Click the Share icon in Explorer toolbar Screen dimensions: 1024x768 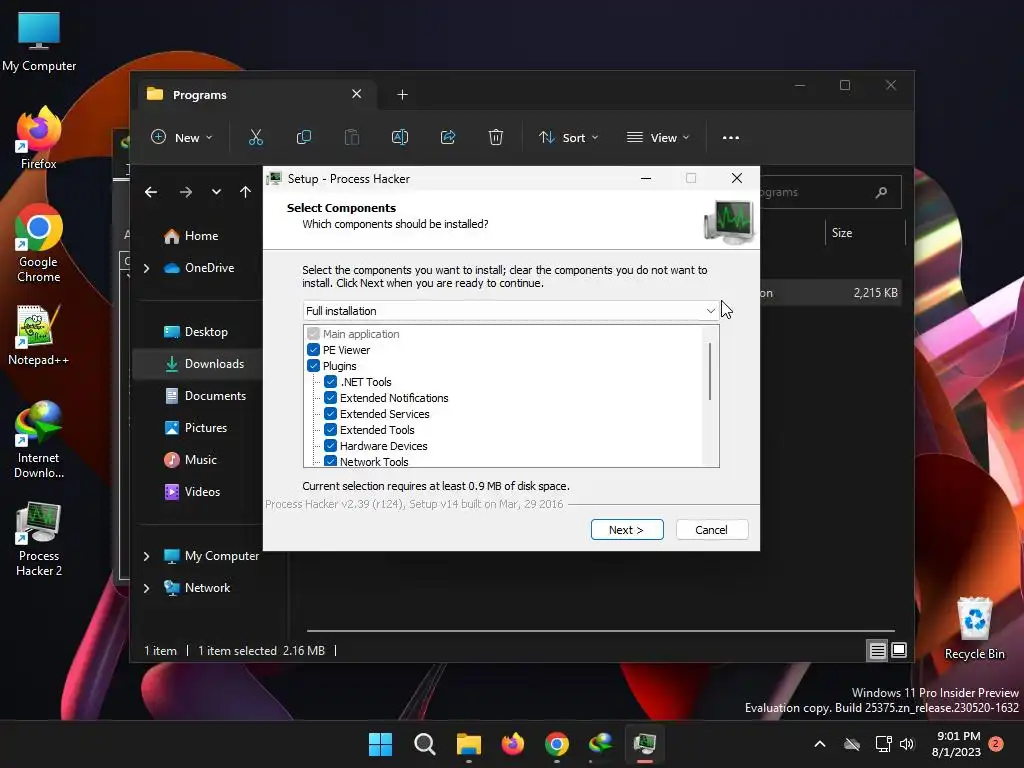coord(448,138)
